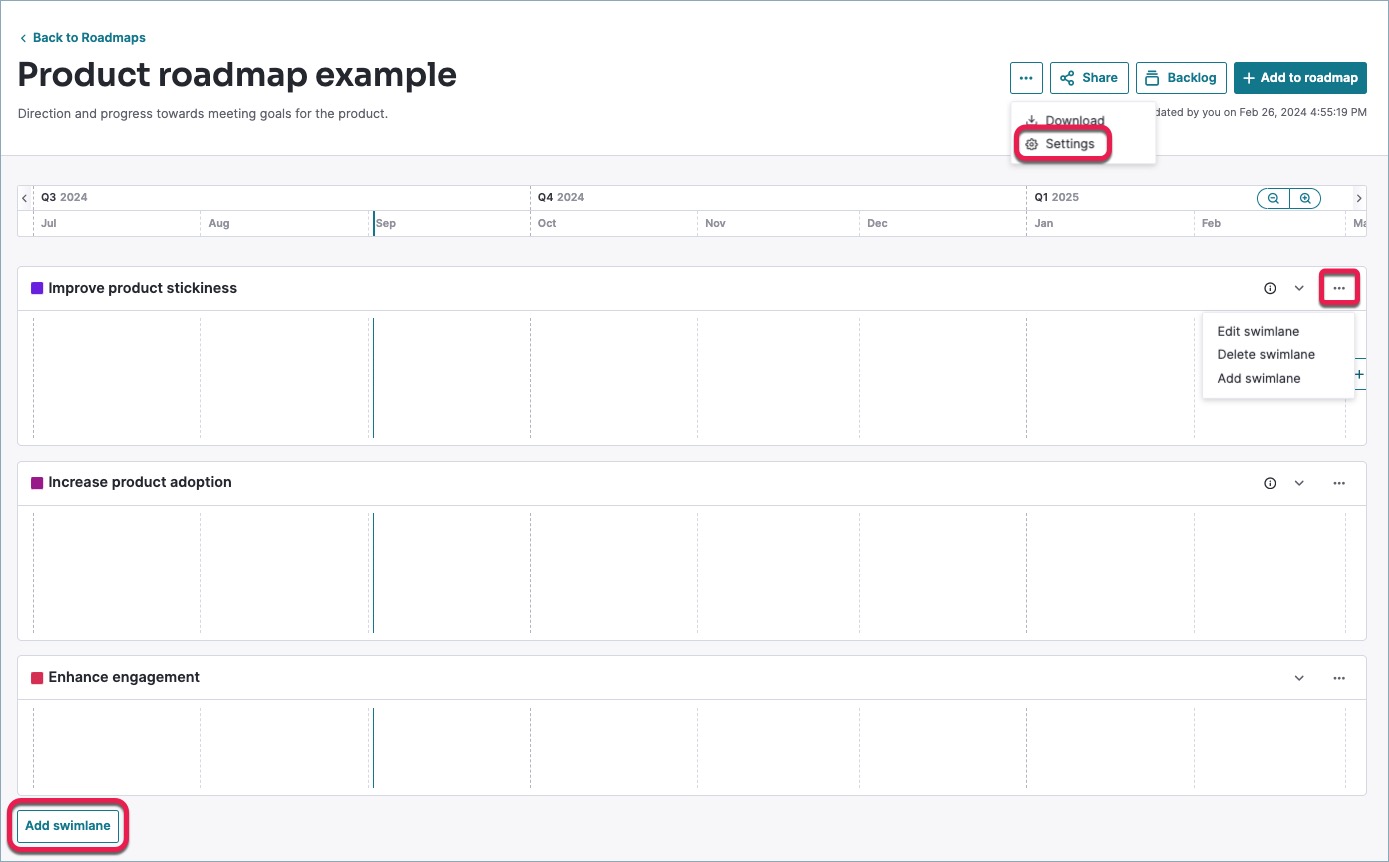Viewport: 1389px width, 862px height.
Task: Click the Sep month in timeline header
Action: pos(386,223)
